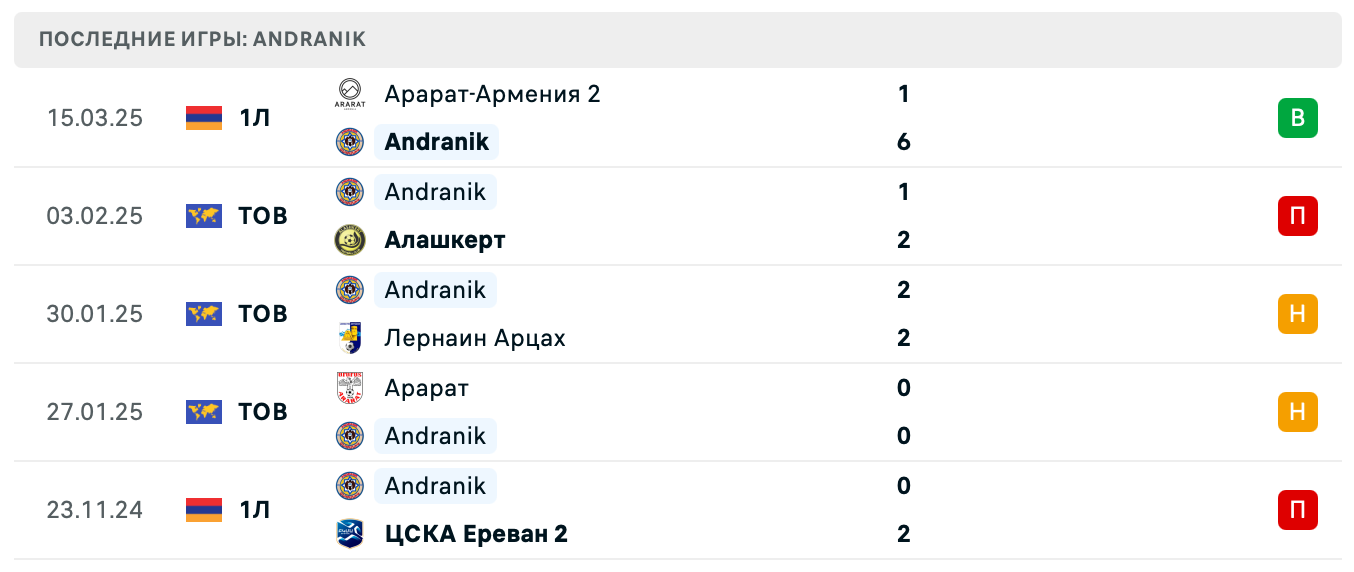Viewport: 1354px width, 572px height.
Task: Open ЦСКА Ереван 2 team link
Action: [476, 534]
